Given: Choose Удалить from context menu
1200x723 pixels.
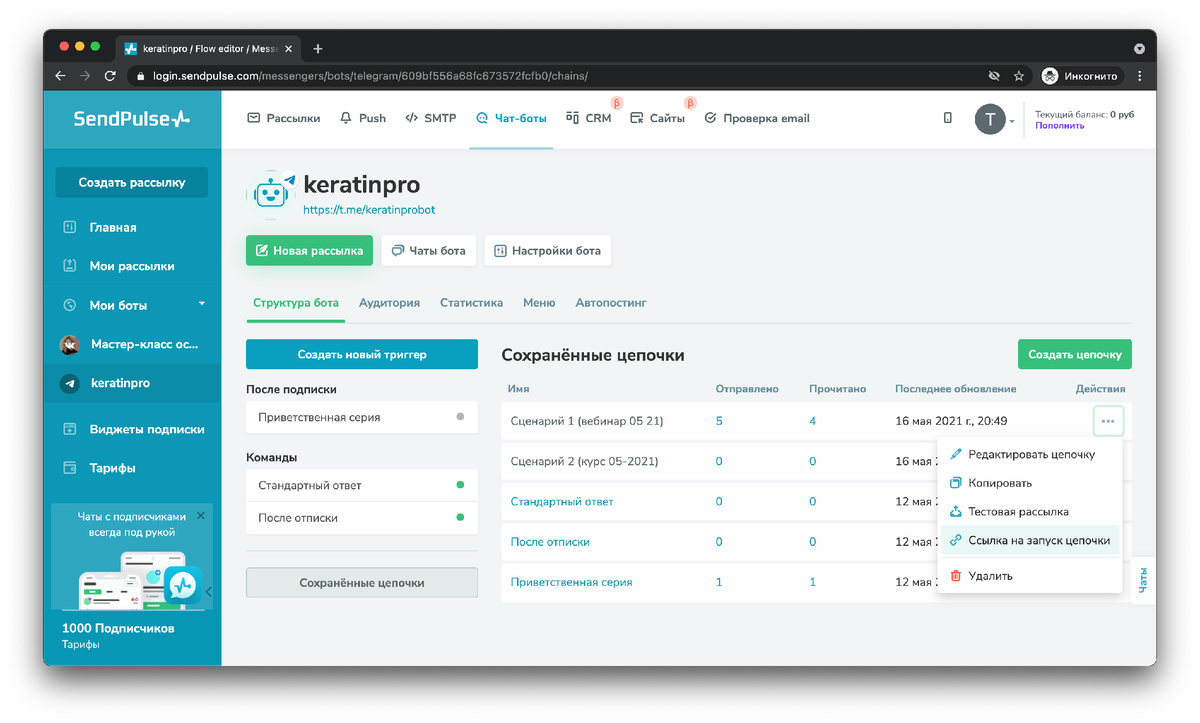Looking at the screenshot, I should [x=1029, y=575].
